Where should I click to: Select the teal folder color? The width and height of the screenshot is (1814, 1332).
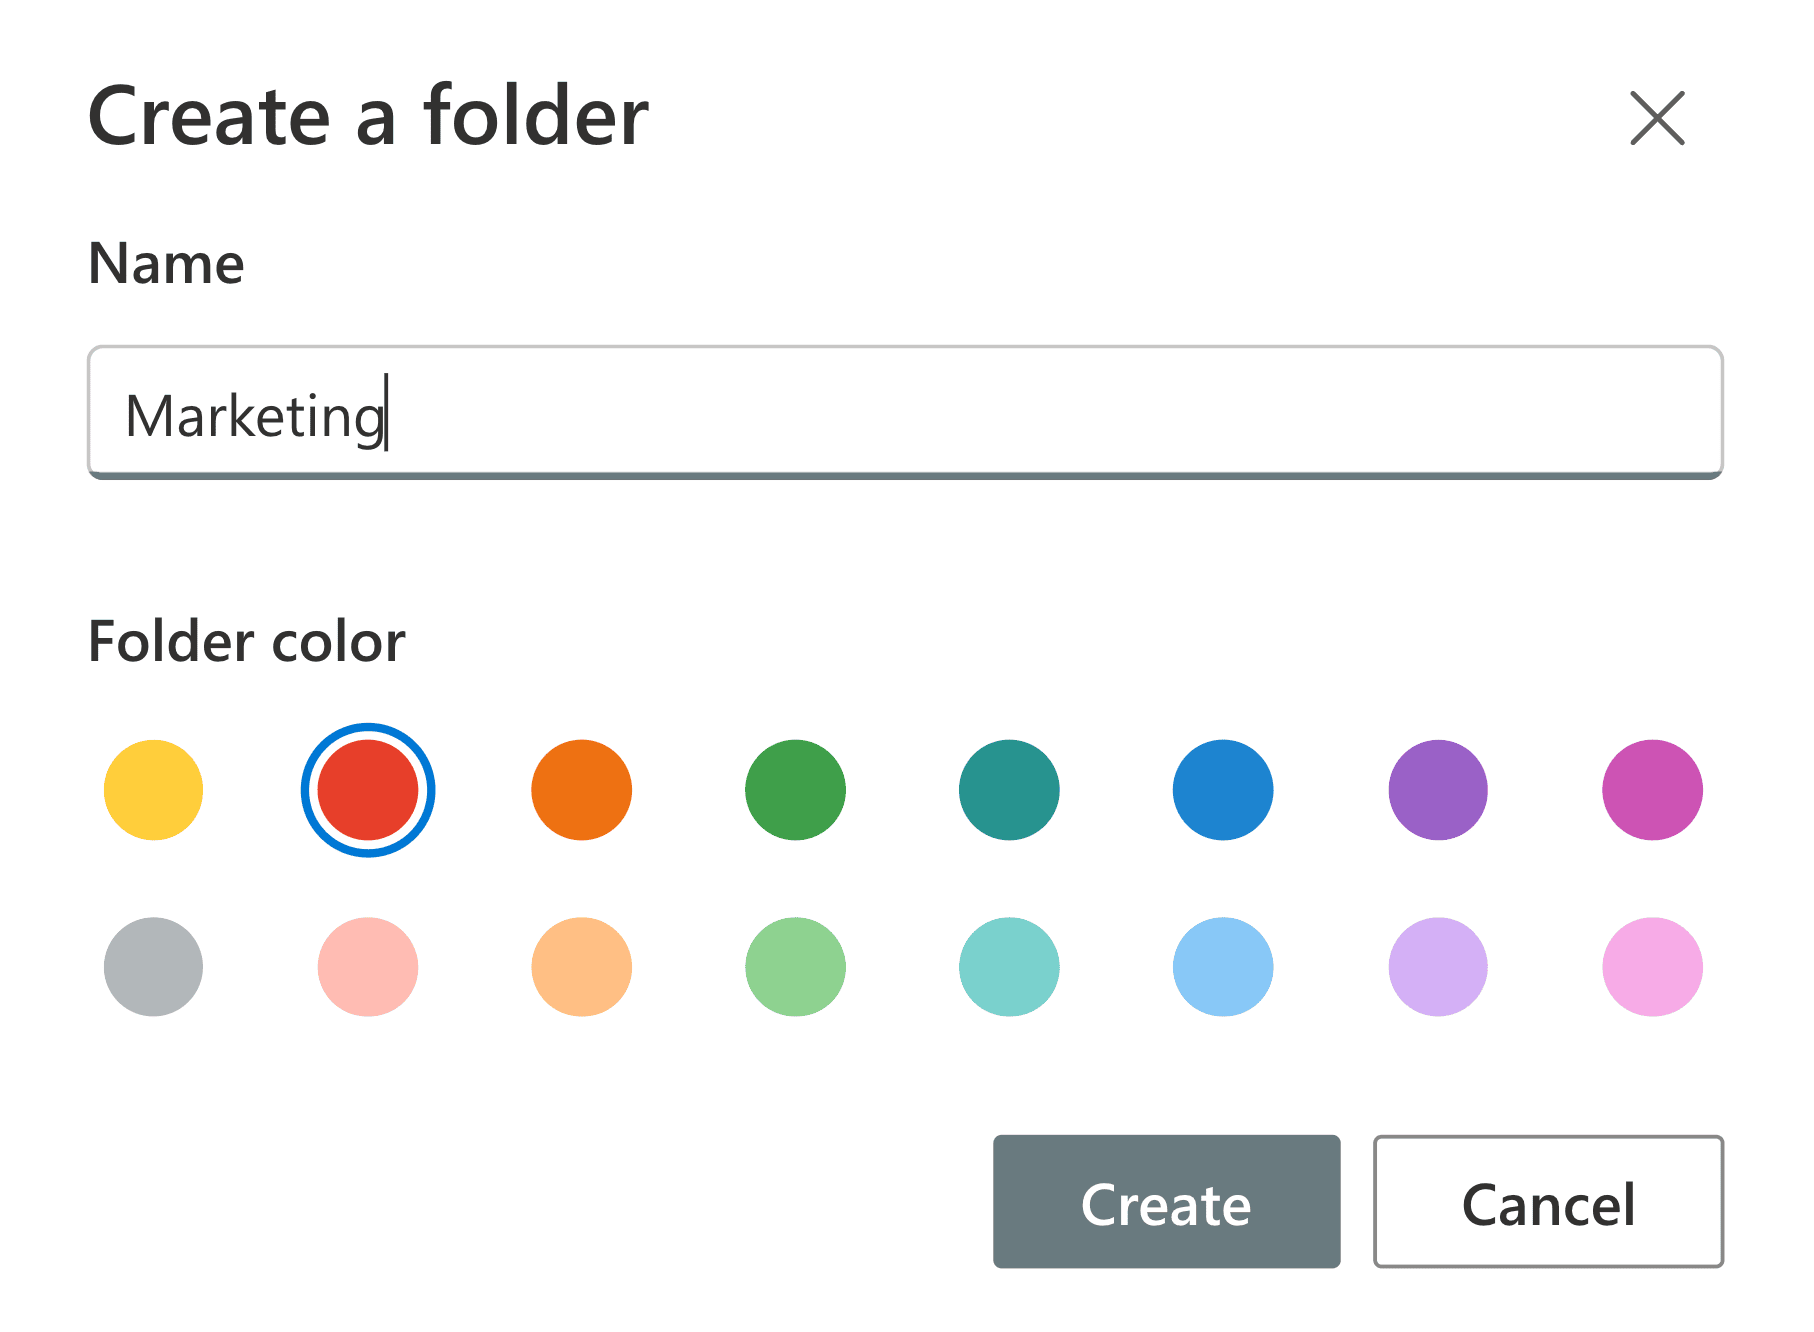[1008, 789]
